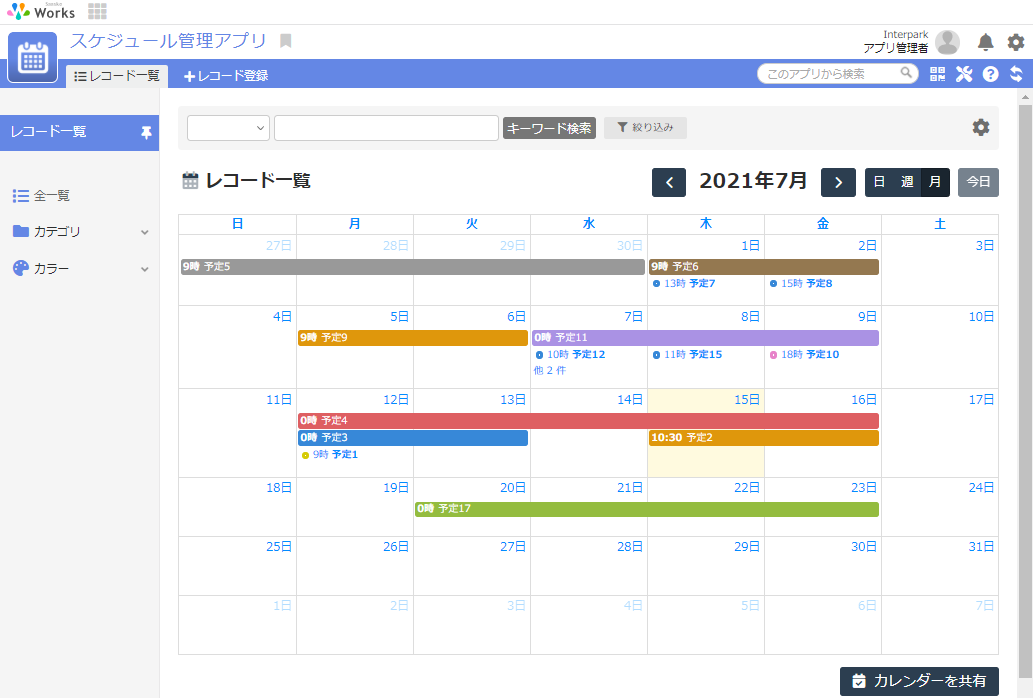Open the 絞り込み filter
The width and height of the screenshot is (1033, 698).
645,128
